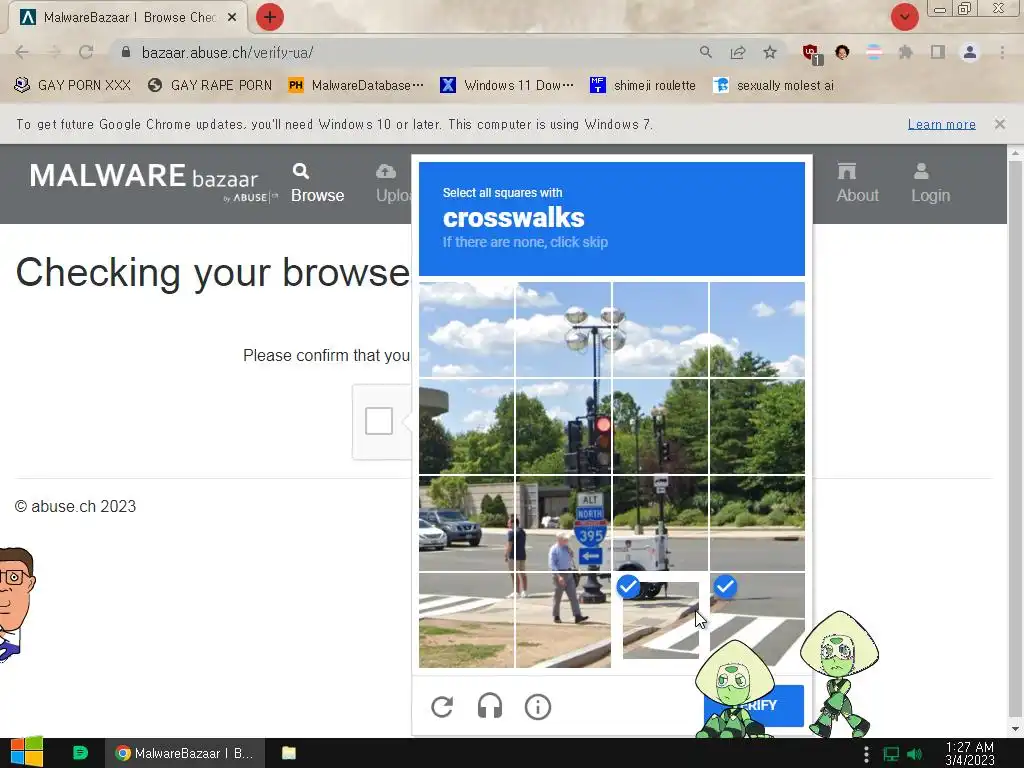Select the tile with the red traffic light
This screenshot has height=768, width=1024.
(x=564, y=426)
